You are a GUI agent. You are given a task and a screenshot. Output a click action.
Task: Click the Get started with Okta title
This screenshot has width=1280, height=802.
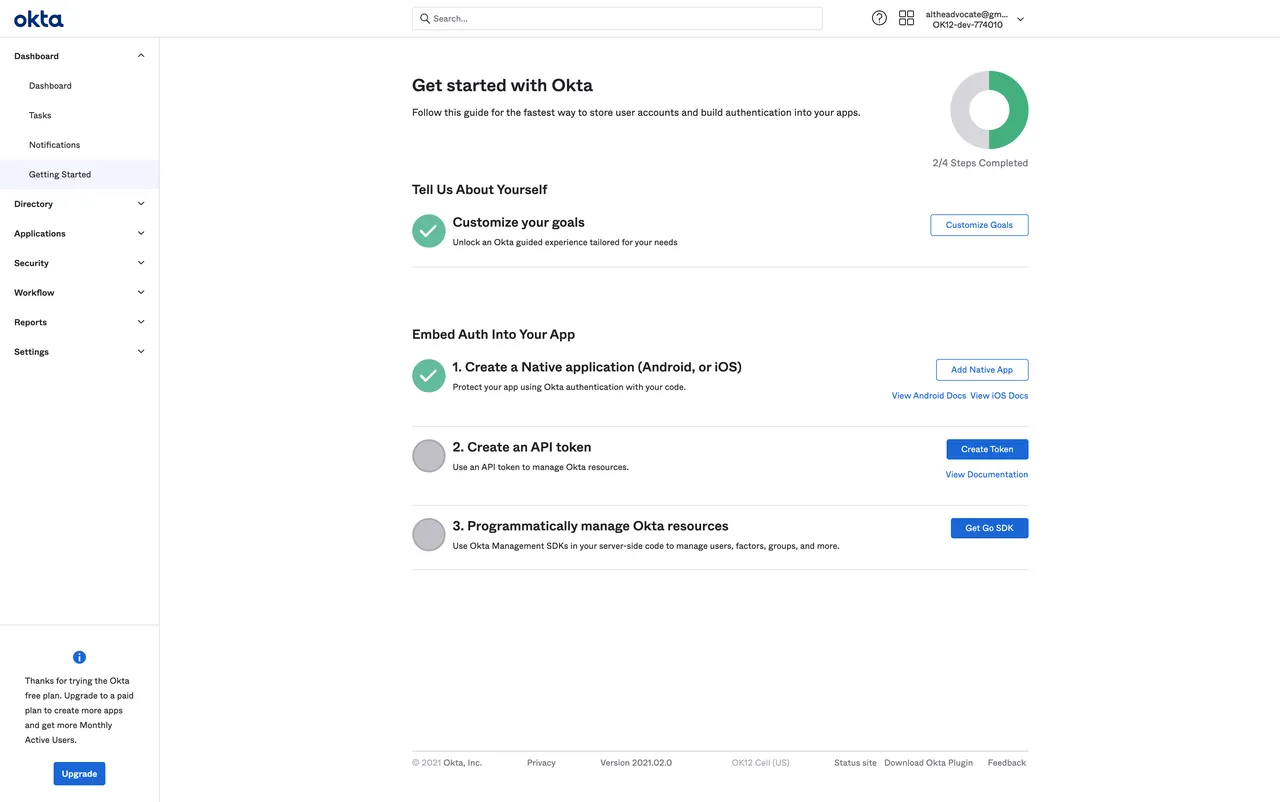point(502,85)
